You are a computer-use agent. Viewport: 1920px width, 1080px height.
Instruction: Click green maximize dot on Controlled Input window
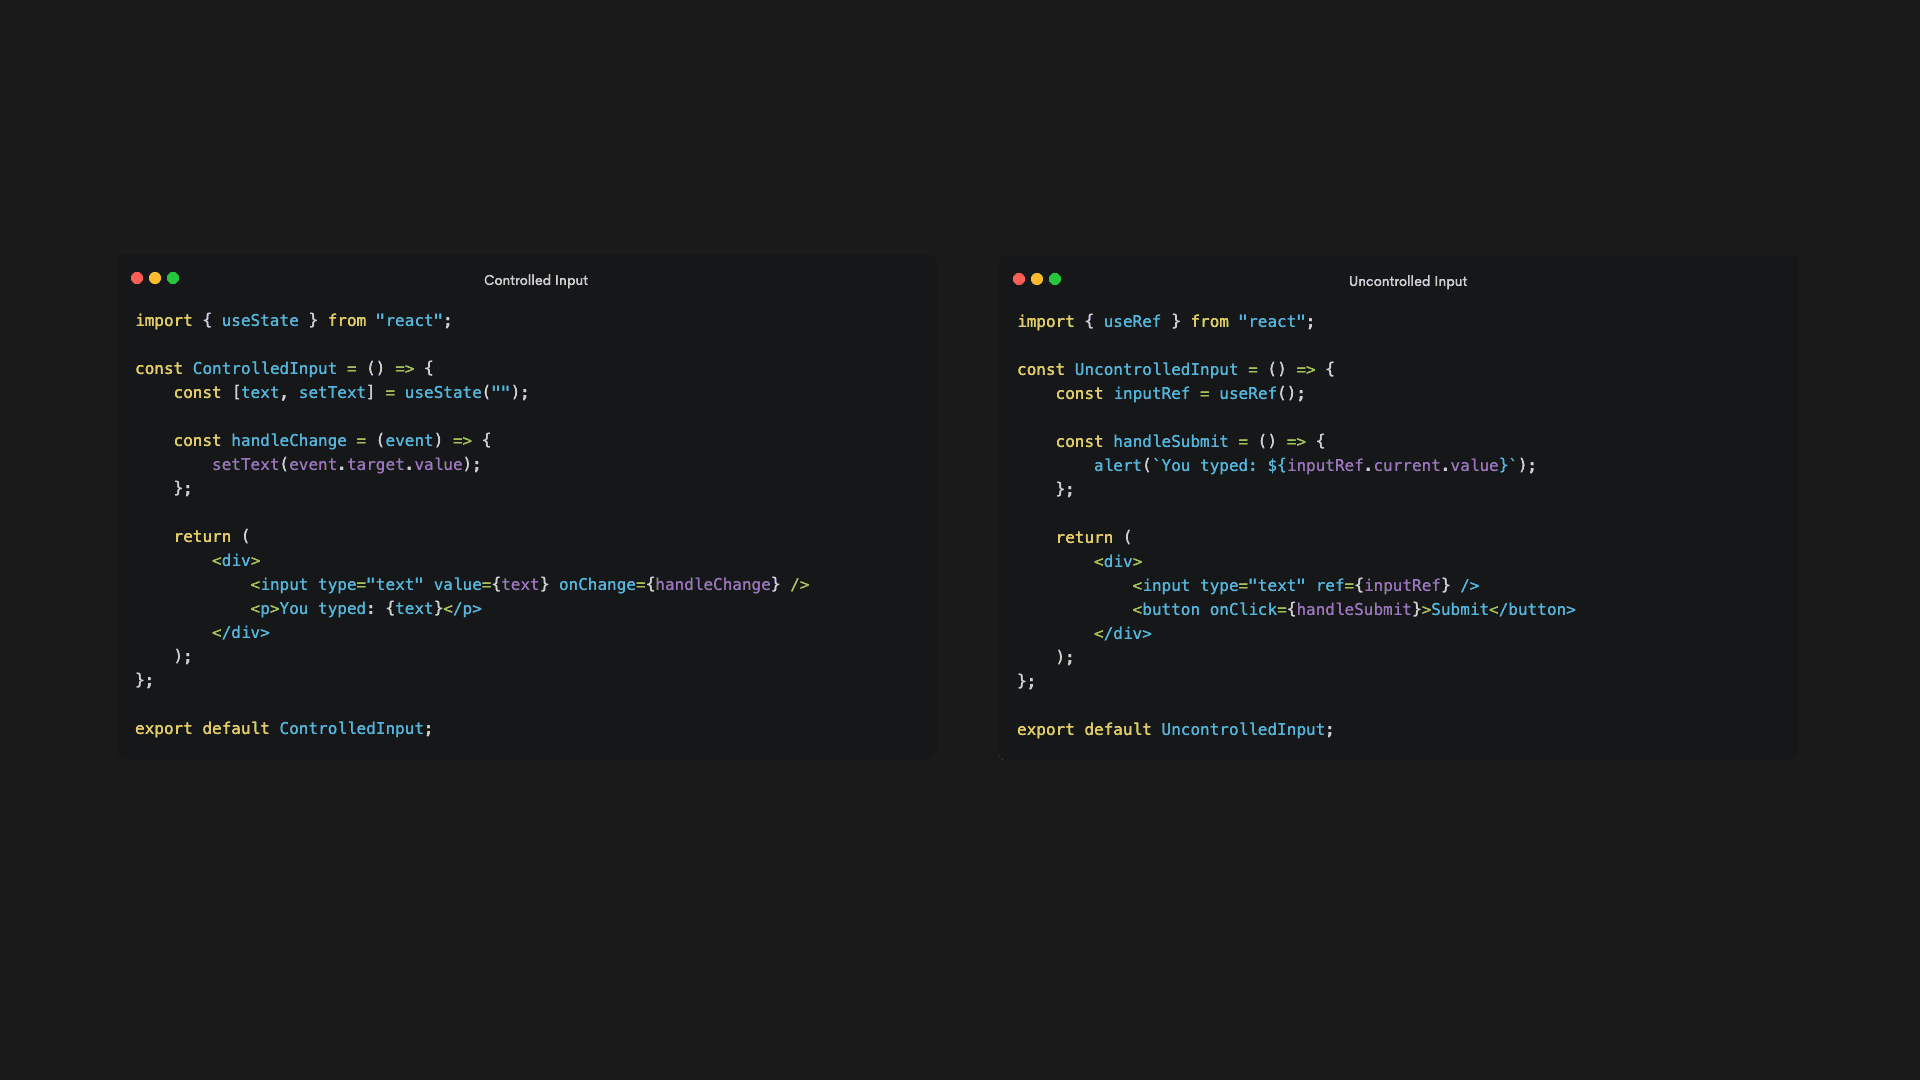(173, 278)
